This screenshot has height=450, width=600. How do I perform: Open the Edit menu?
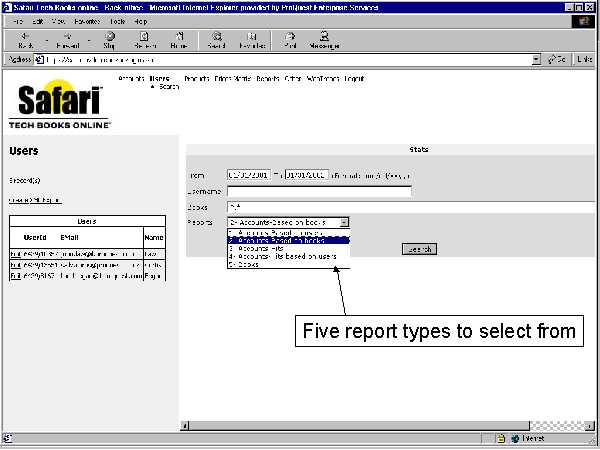[38, 21]
